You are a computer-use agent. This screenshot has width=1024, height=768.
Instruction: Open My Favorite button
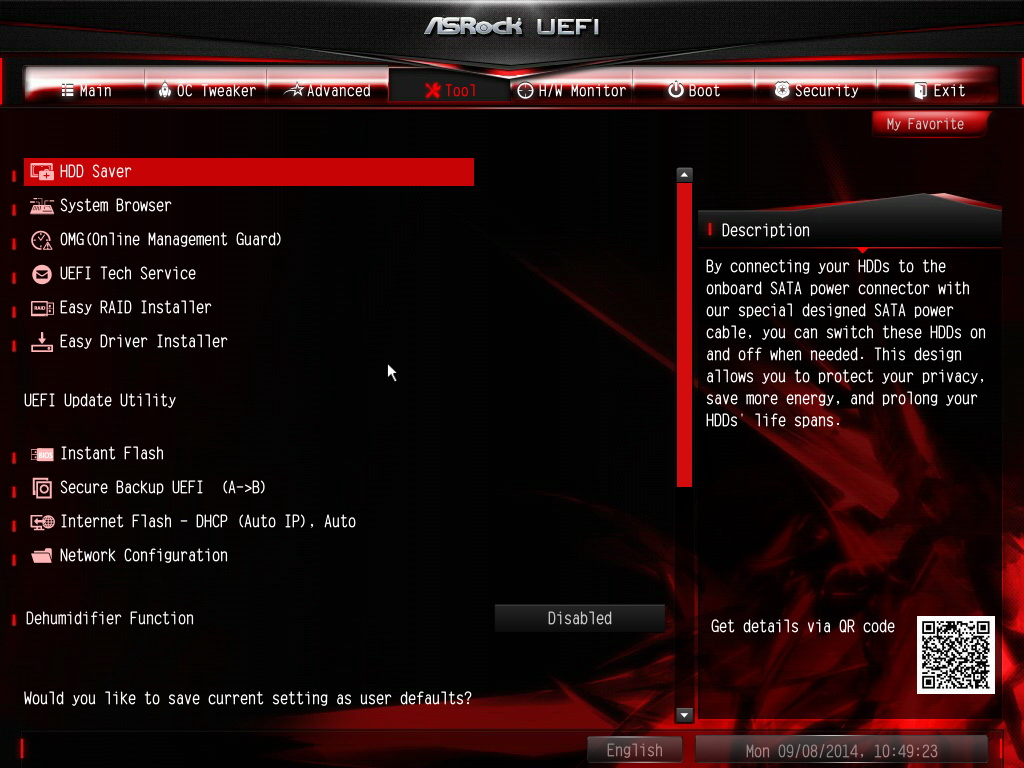tap(930, 124)
